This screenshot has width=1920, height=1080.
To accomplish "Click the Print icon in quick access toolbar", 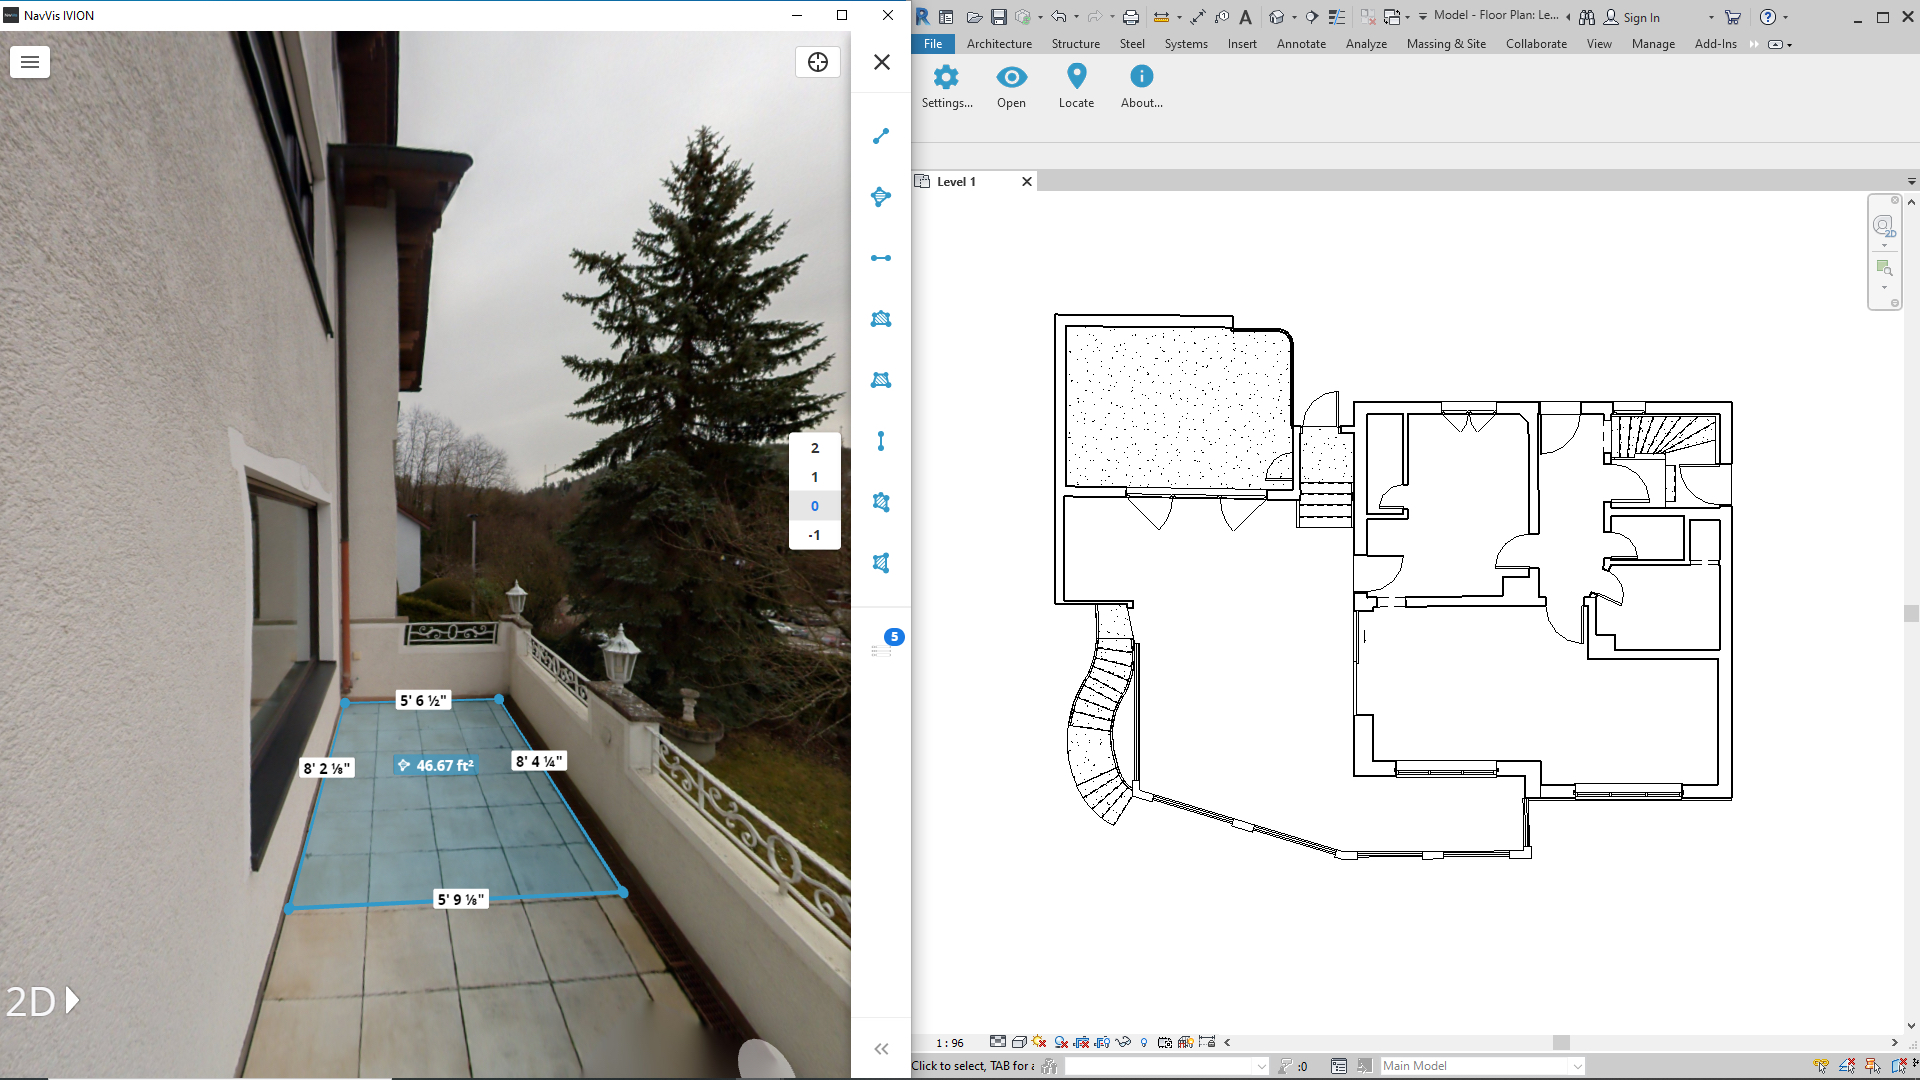I will (1131, 17).
